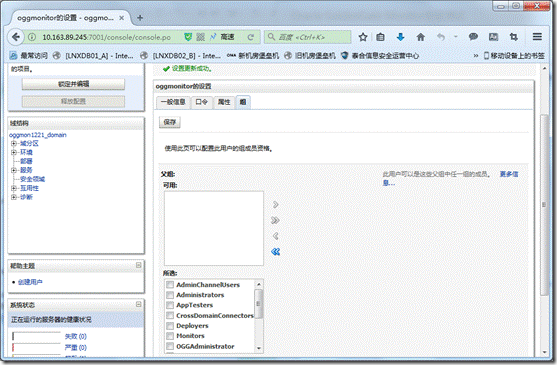
Task: Switch to the 一般信息 tab
Action: 173,102
